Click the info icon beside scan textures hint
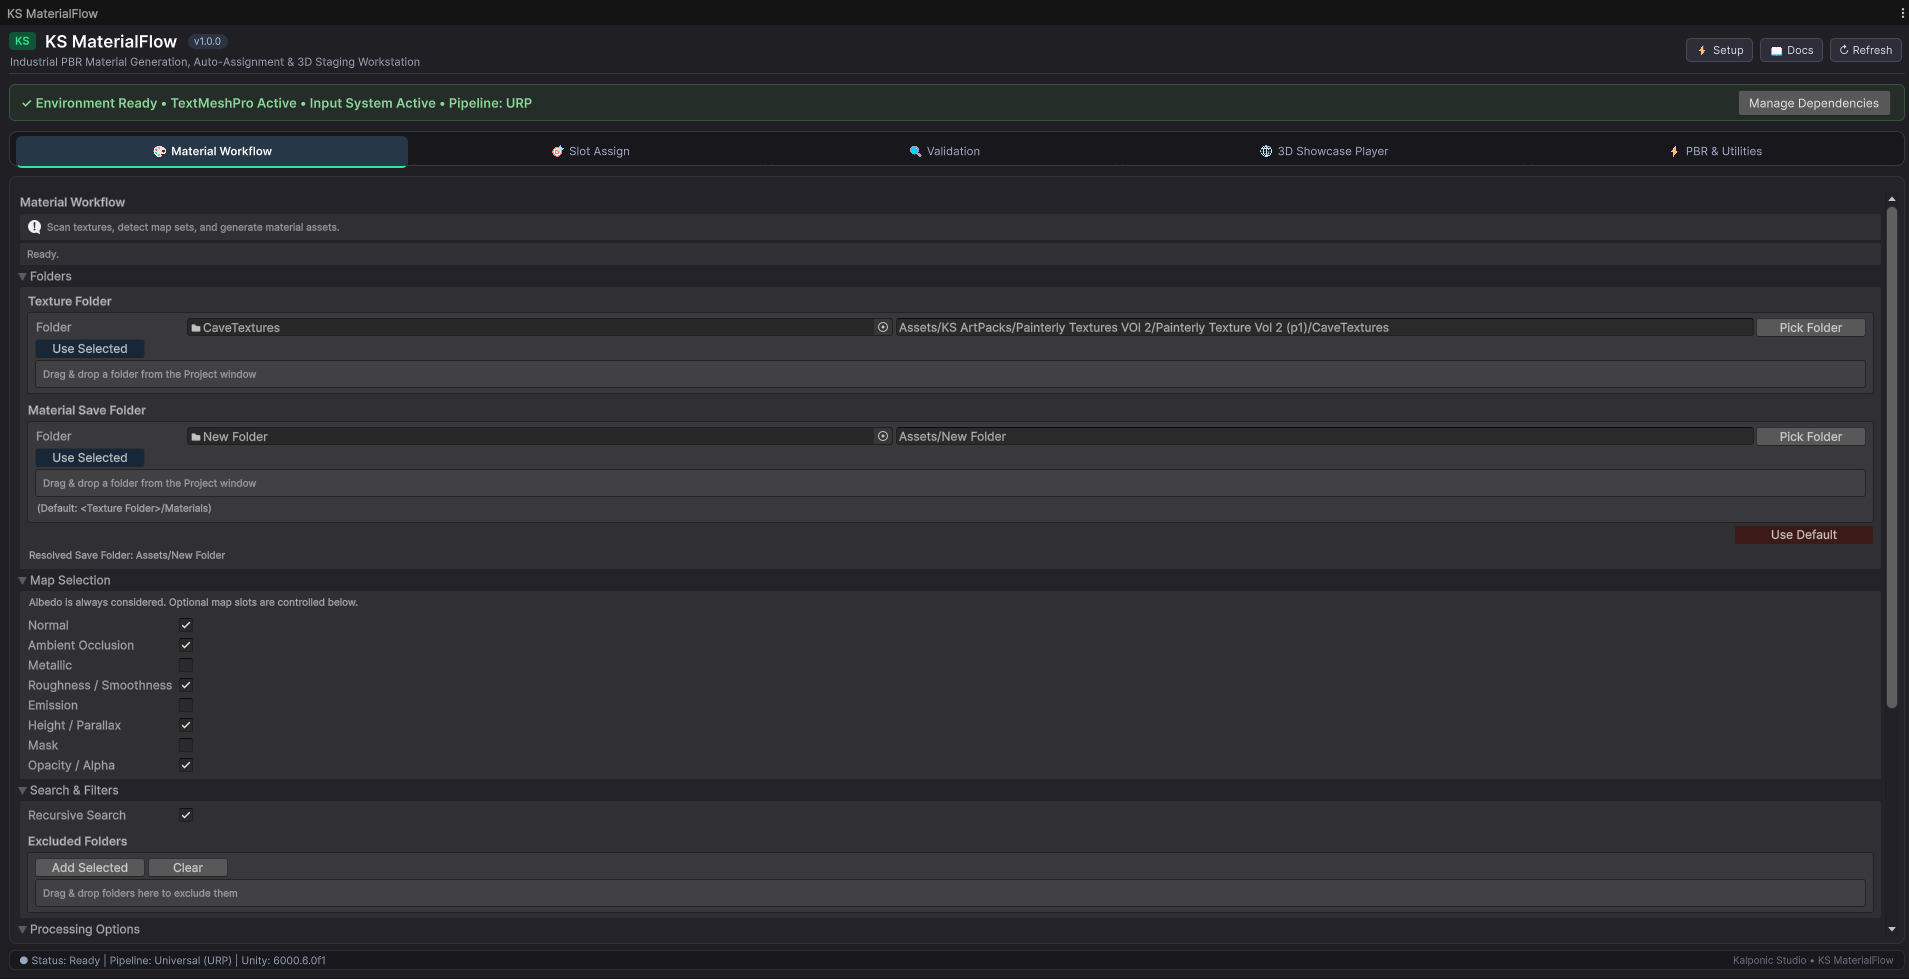This screenshot has width=1909, height=979. (34, 227)
